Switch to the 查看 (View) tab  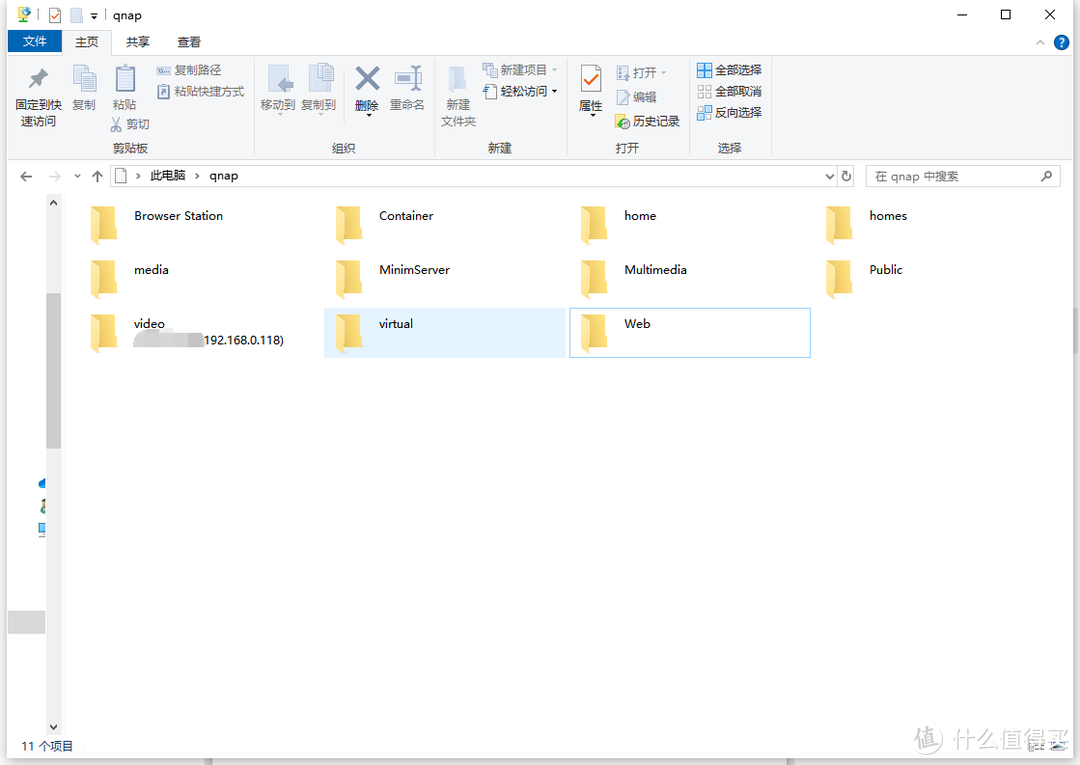pos(188,42)
